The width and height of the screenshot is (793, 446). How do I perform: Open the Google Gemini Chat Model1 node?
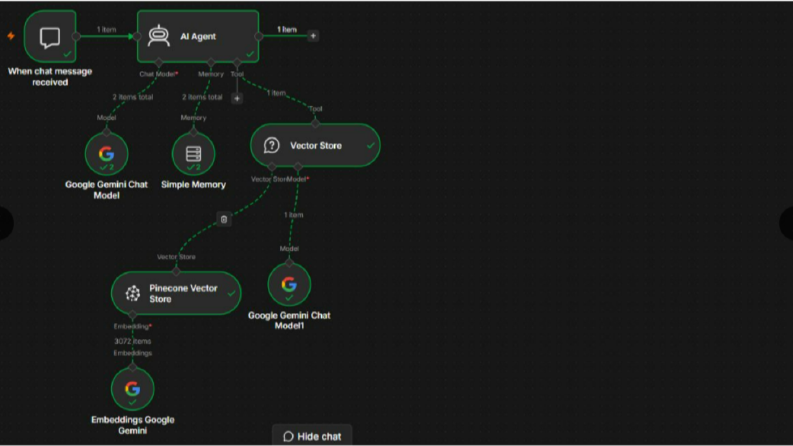289,284
